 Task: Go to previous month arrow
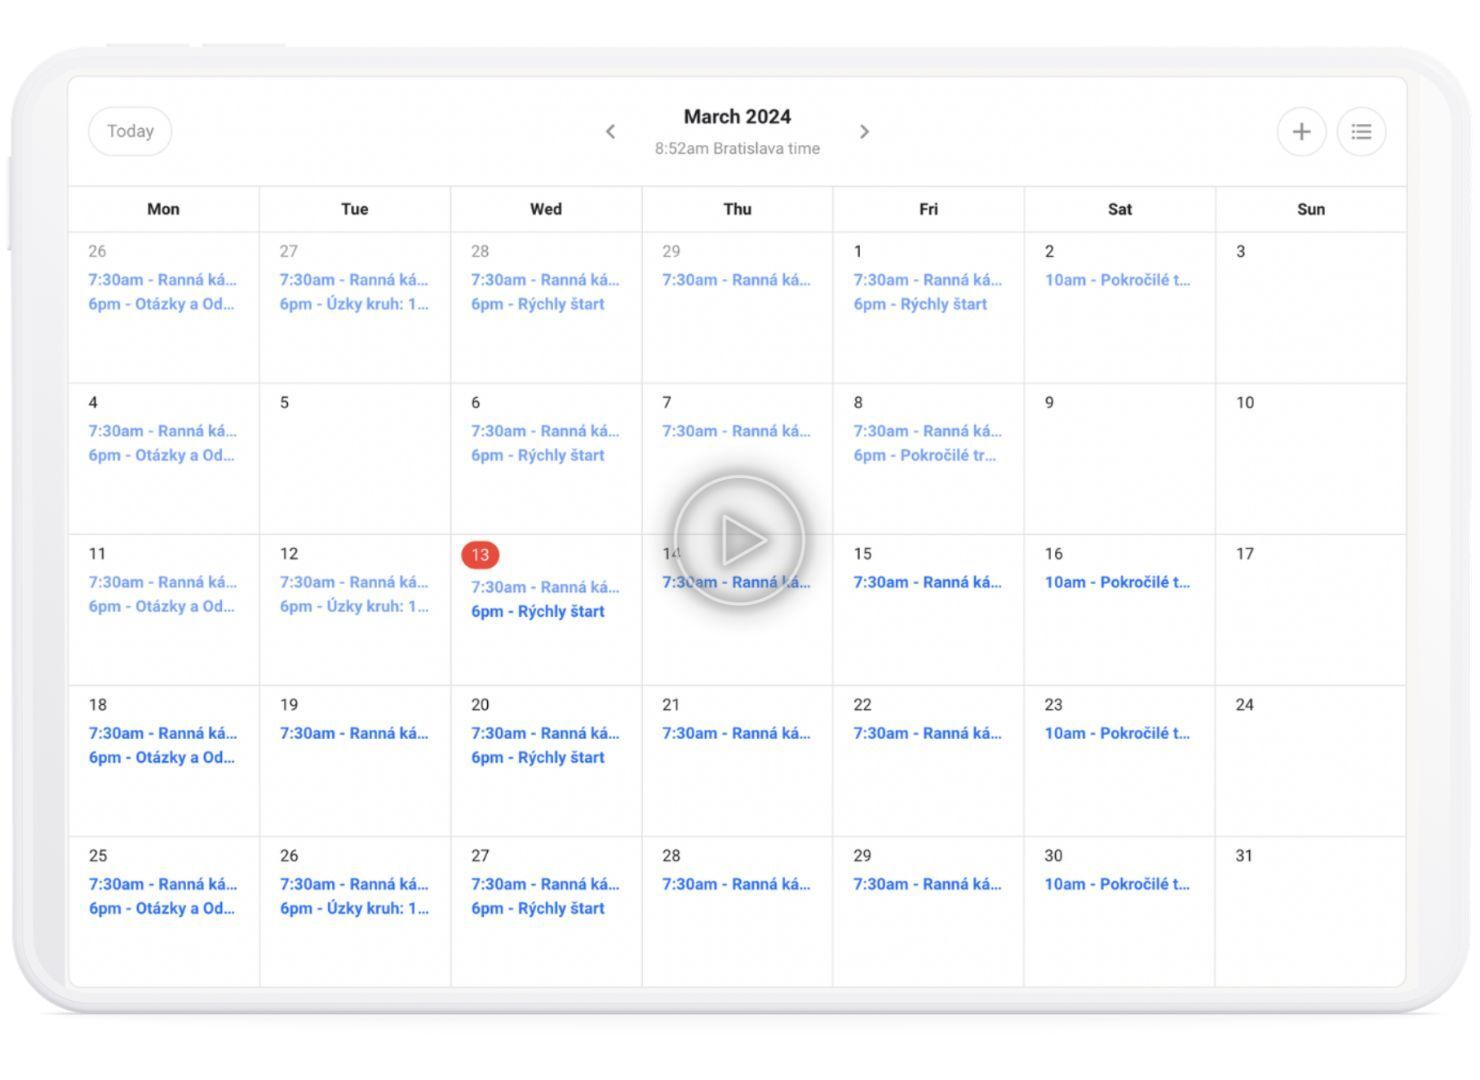pos(610,132)
